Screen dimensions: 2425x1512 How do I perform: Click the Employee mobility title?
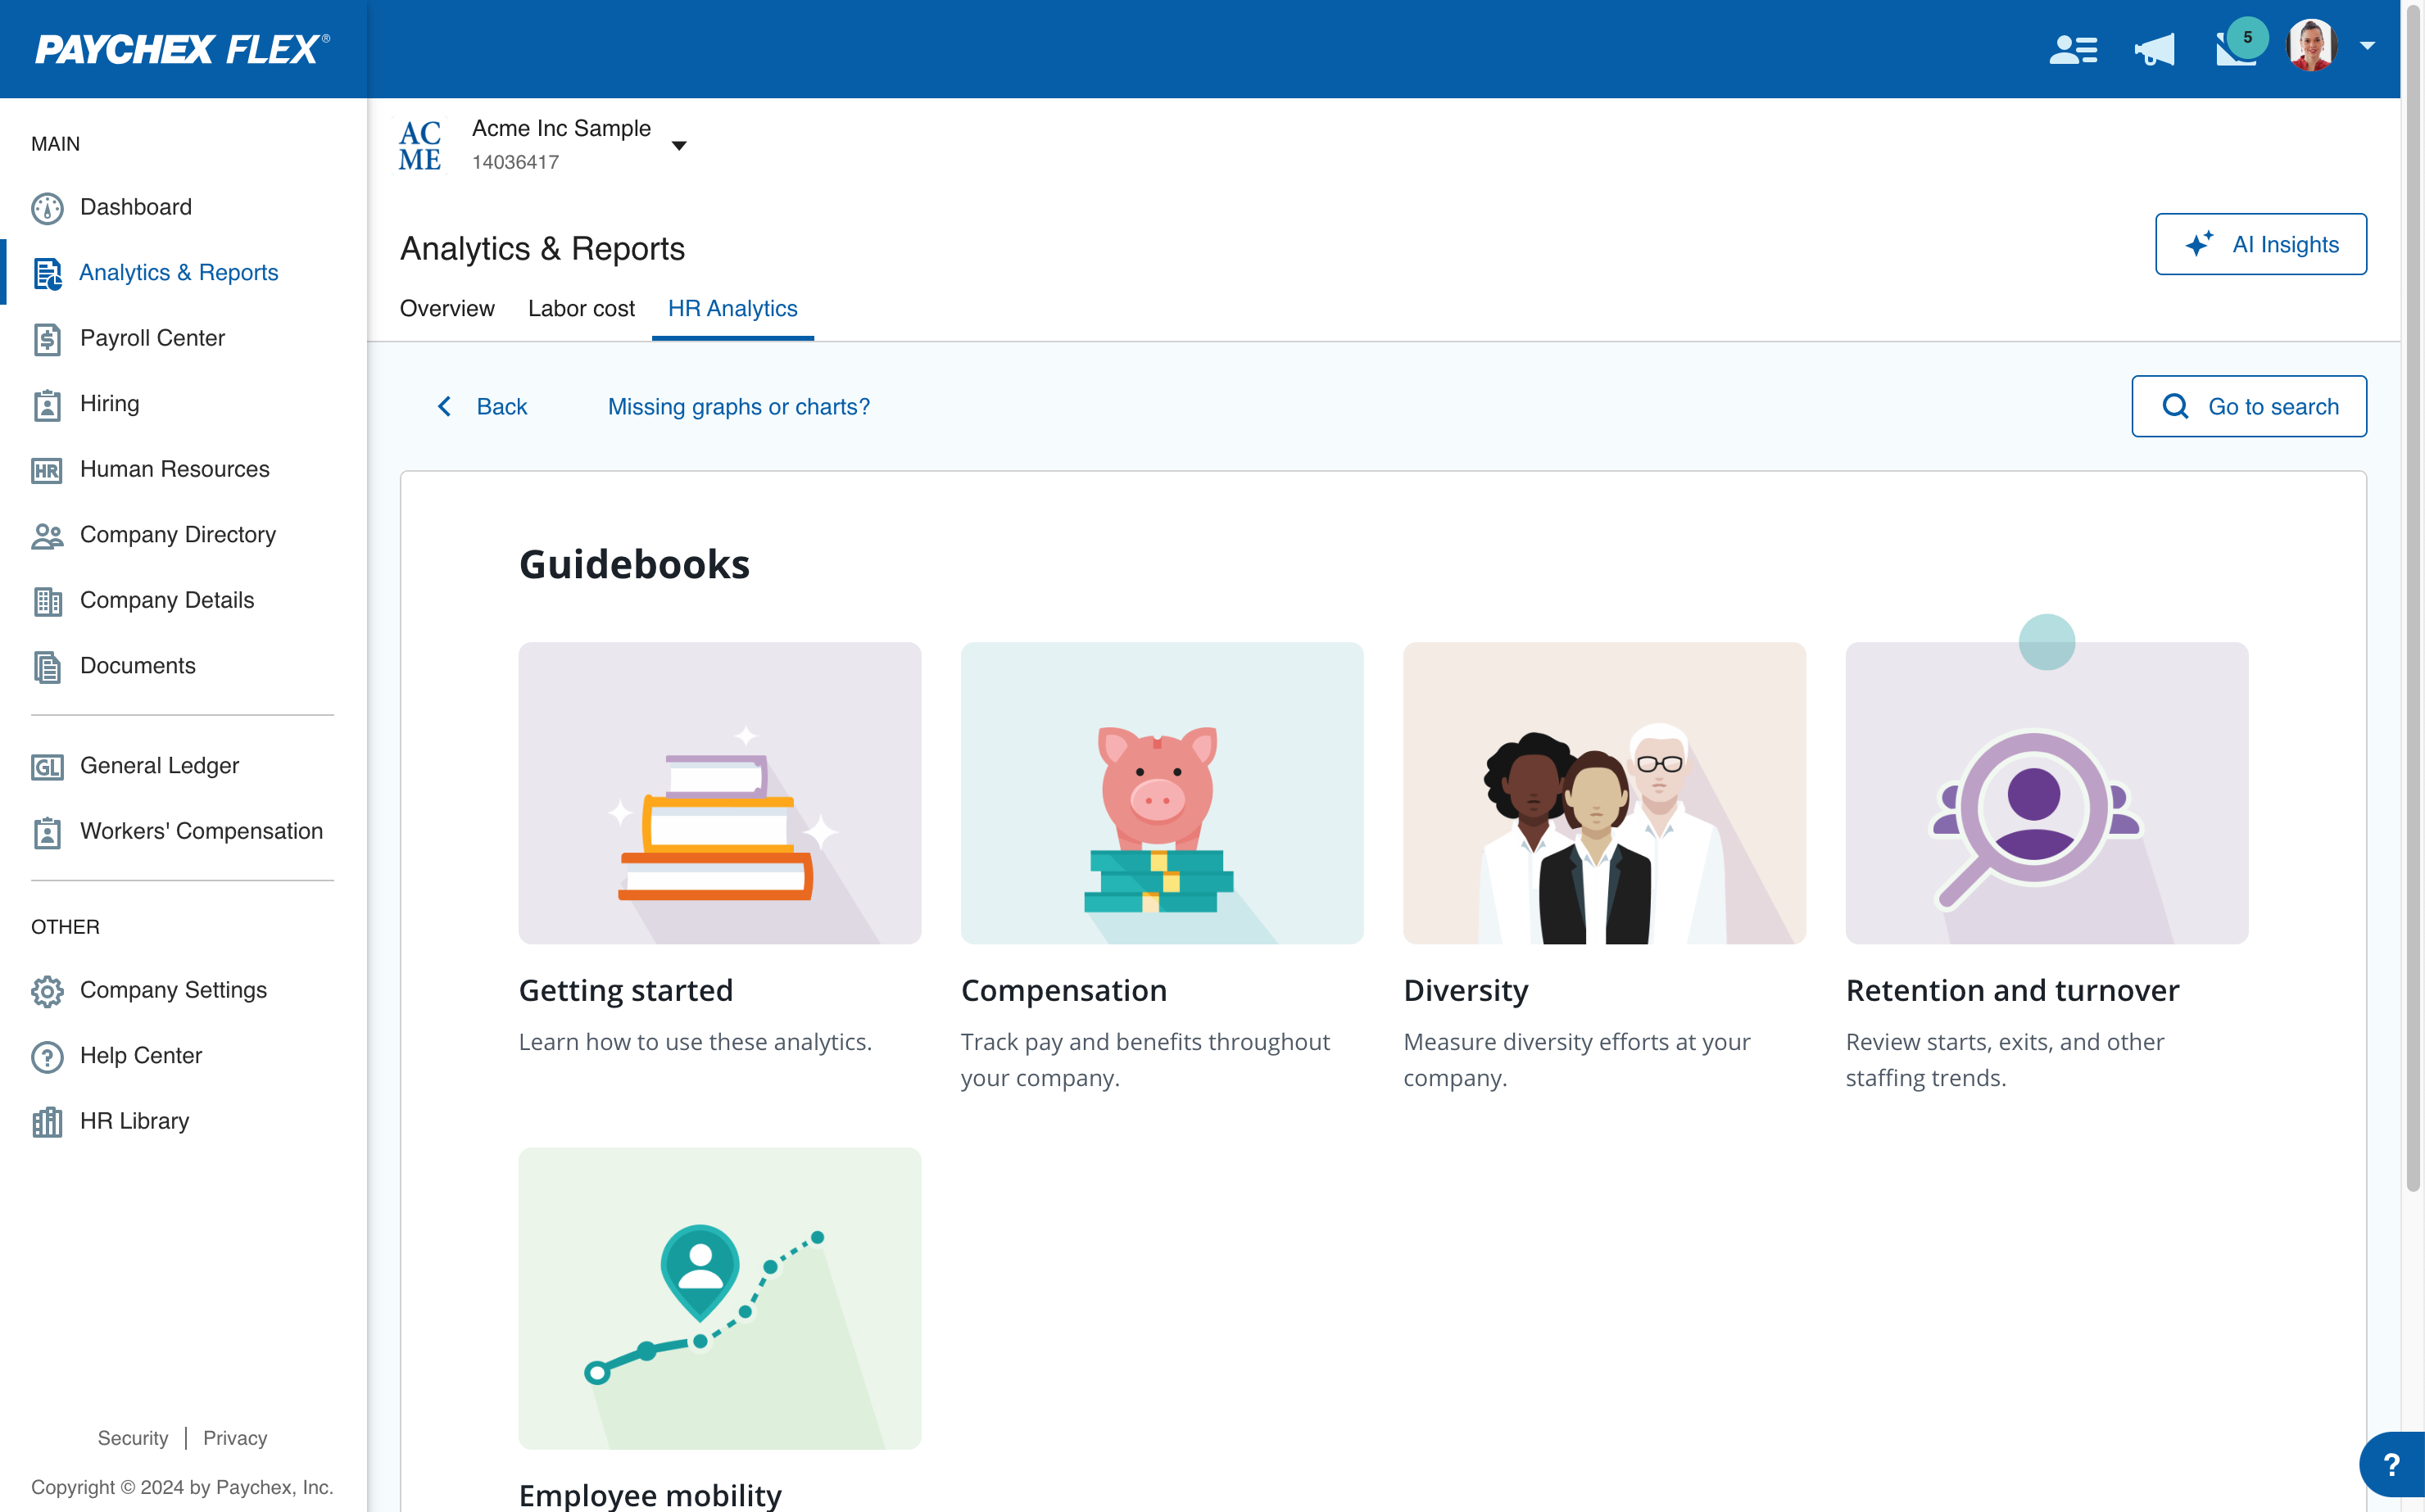point(650,1495)
